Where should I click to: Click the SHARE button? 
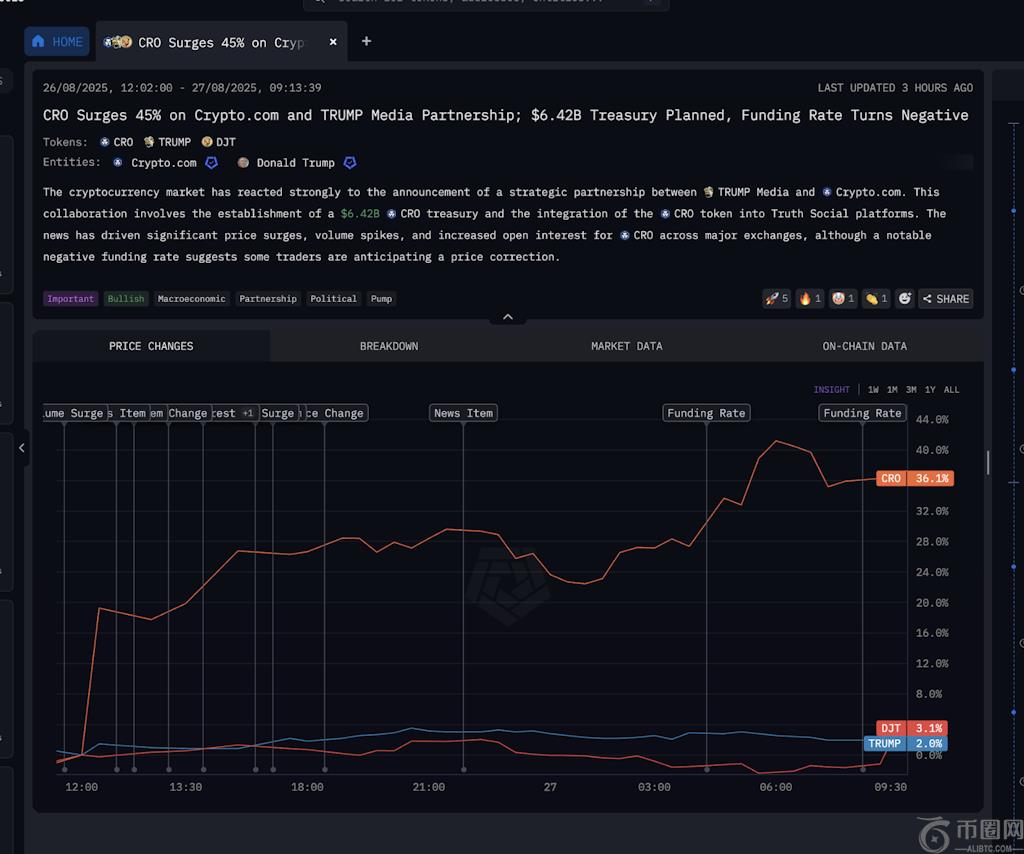pos(945,298)
